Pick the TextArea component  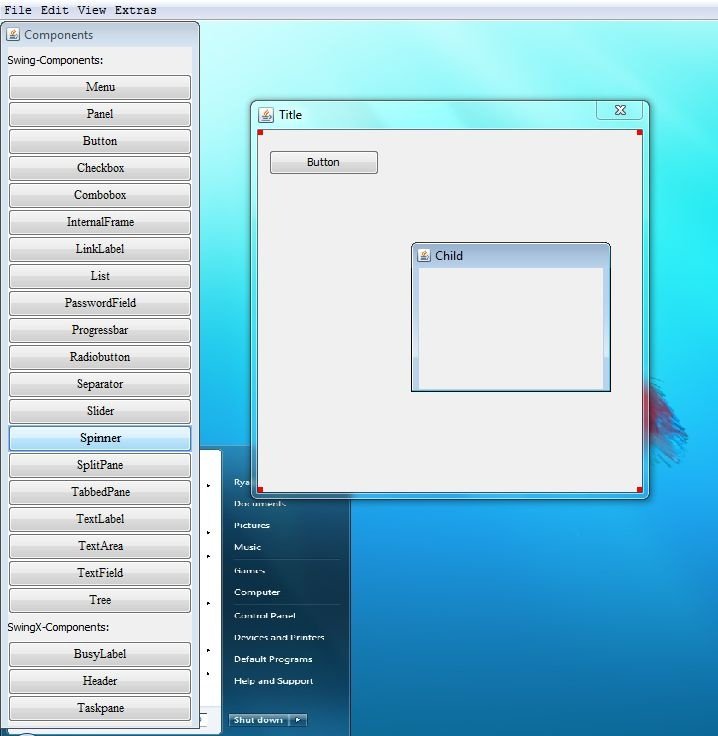tap(100, 546)
